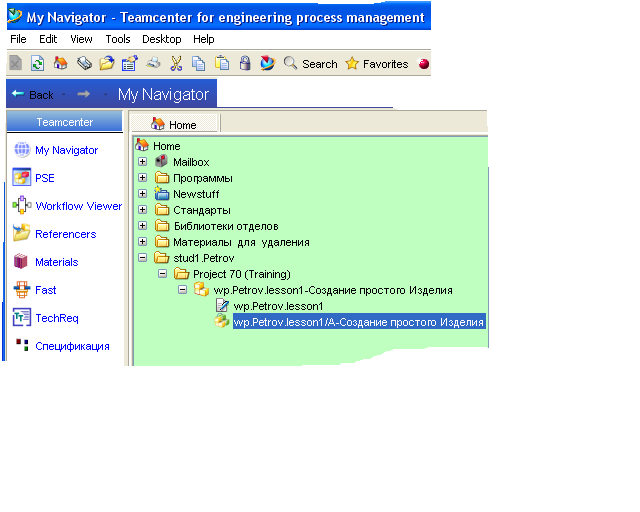Click the Paste toolbar icon
The width and height of the screenshot is (640, 512).
(x=222, y=63)
